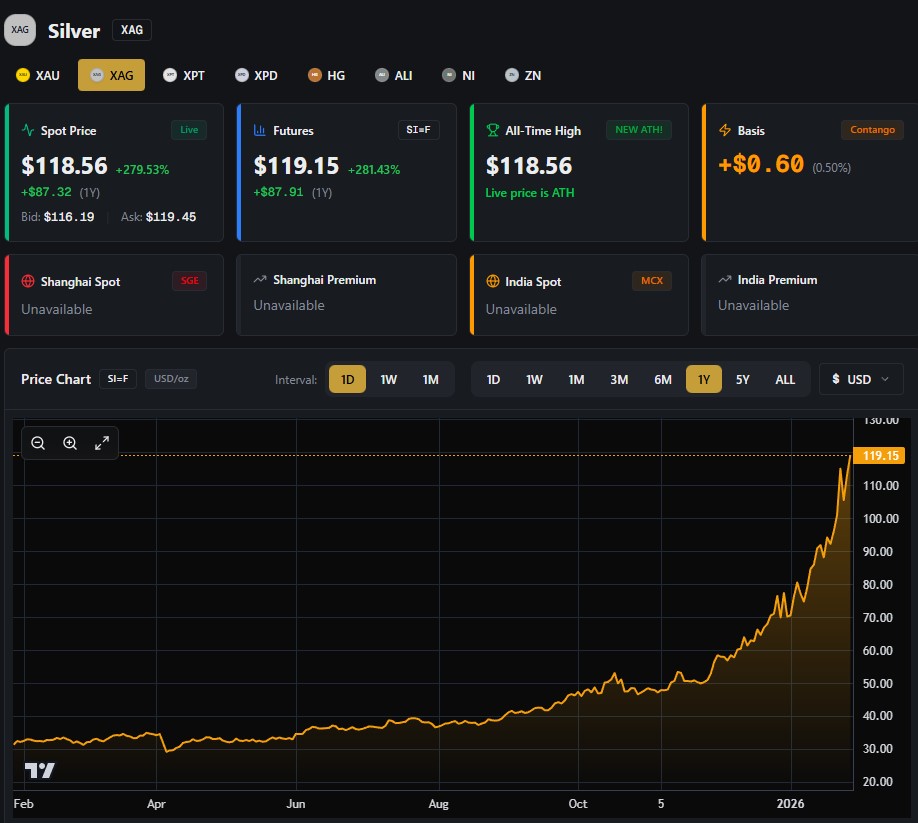Select the XAG silver tab
Image resolution: width=918 pixels, height=823 pixels.
[111, 75]
